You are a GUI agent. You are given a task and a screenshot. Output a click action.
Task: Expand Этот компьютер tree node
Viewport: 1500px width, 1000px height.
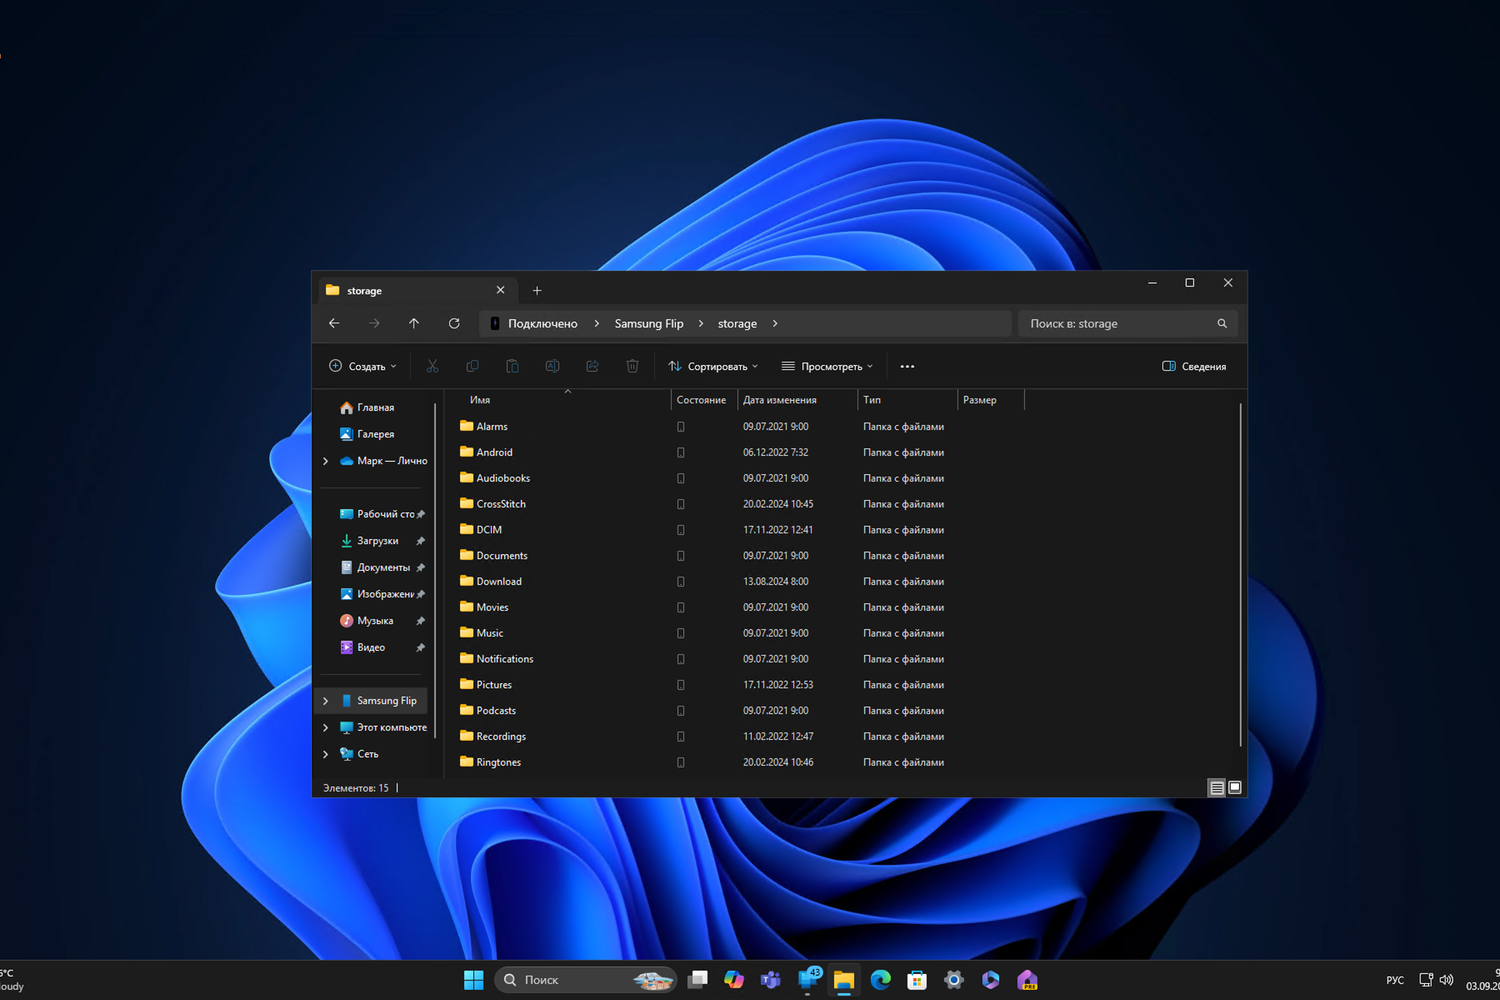[x=325, y=727]
